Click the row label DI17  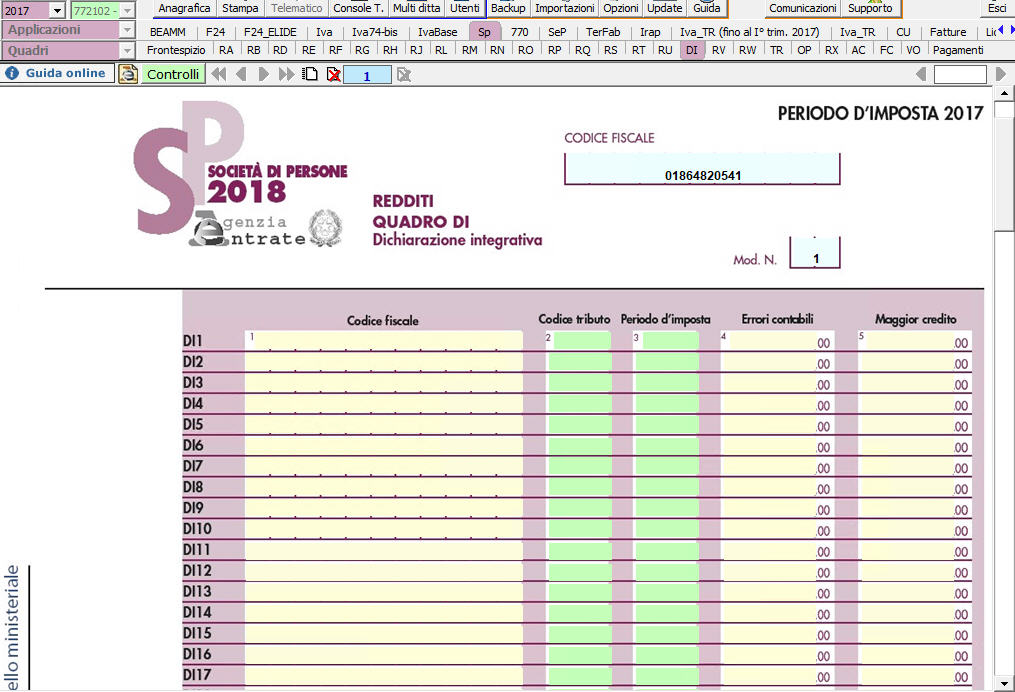pos(197,675)
